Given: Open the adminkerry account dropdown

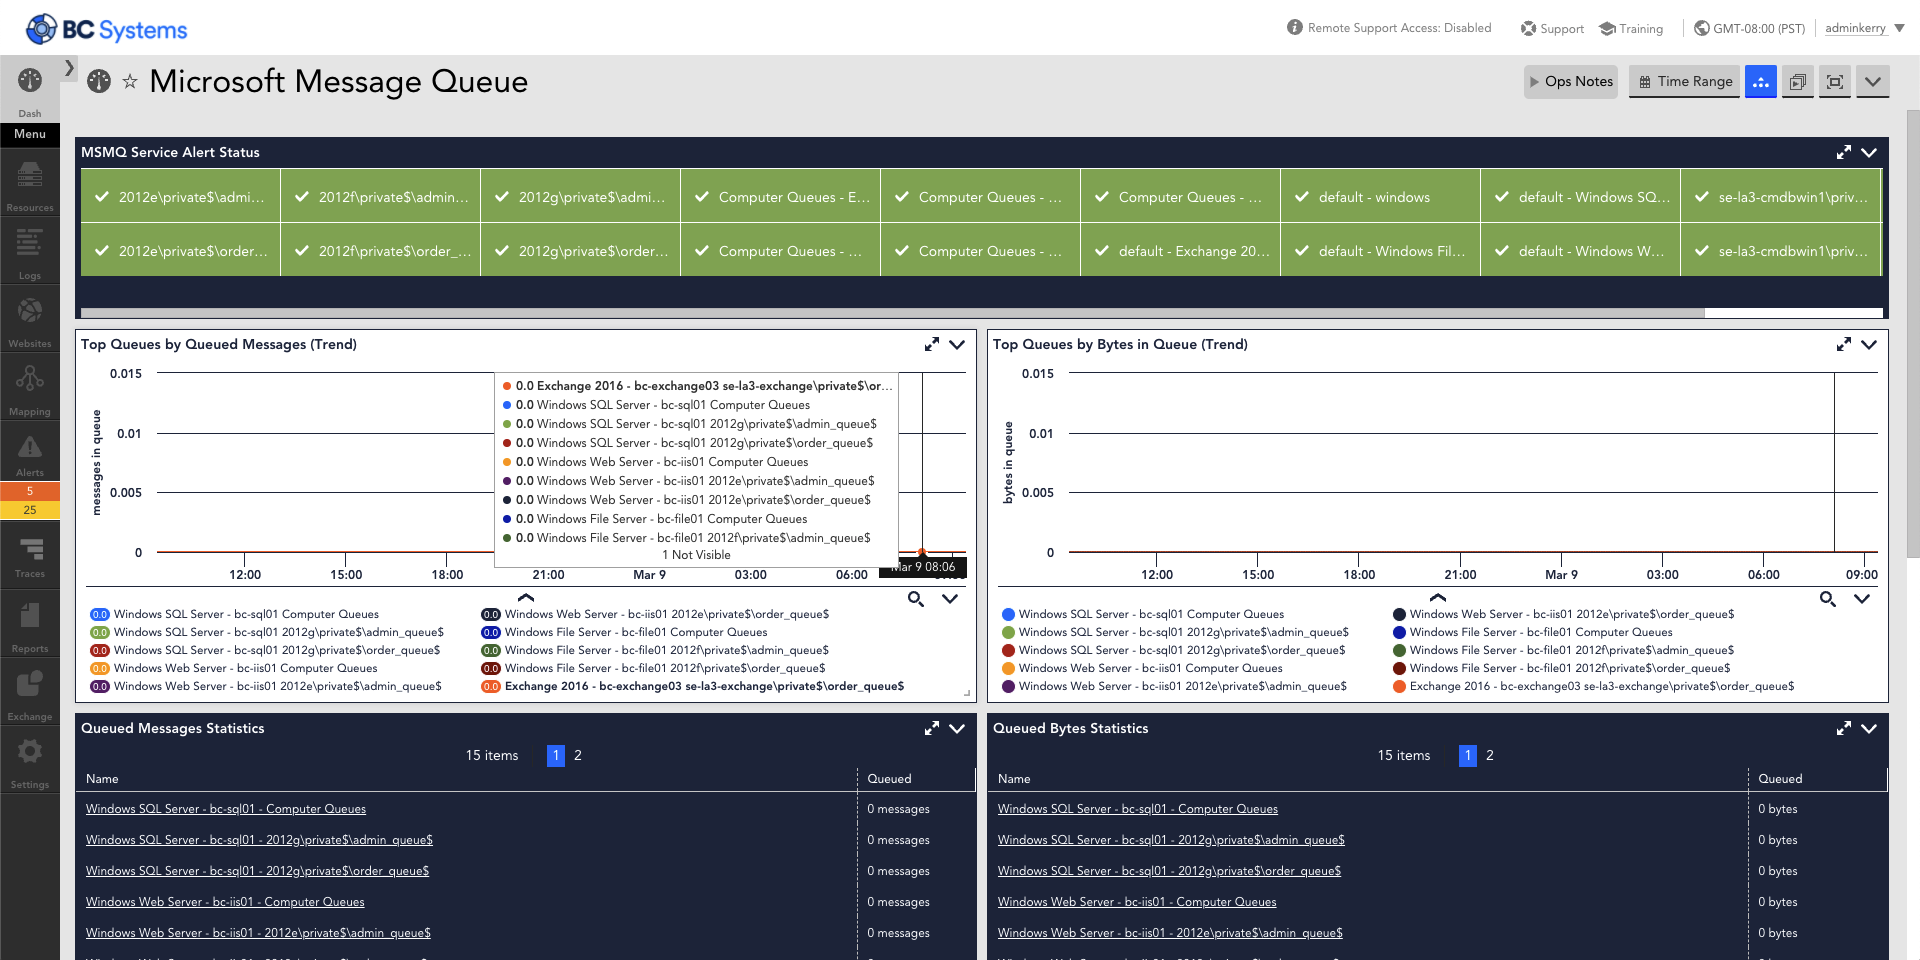Looking at the screenshot, I should tap(1855, 27).
